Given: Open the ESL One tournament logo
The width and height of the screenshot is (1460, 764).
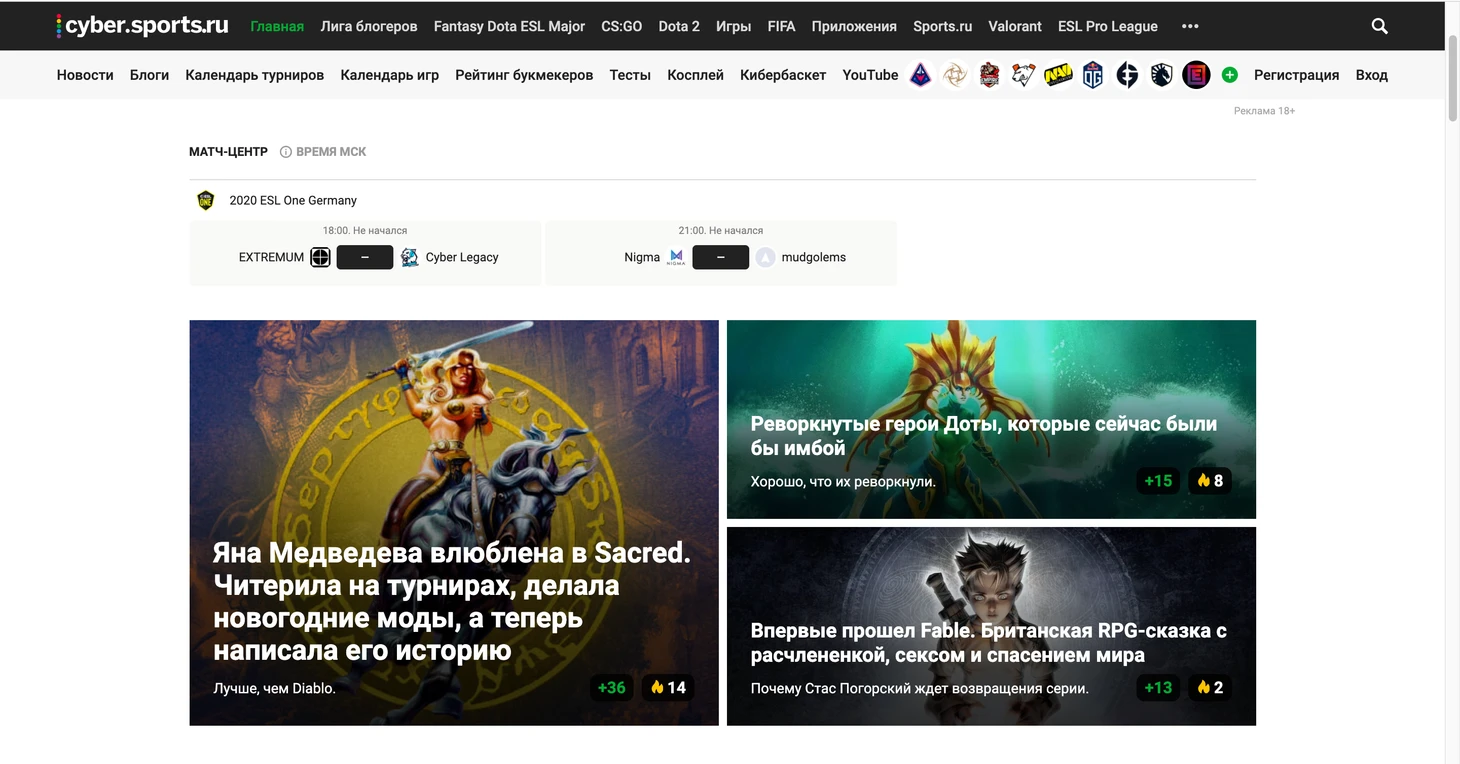Looking at the screenshot, I should pos(206,200).
